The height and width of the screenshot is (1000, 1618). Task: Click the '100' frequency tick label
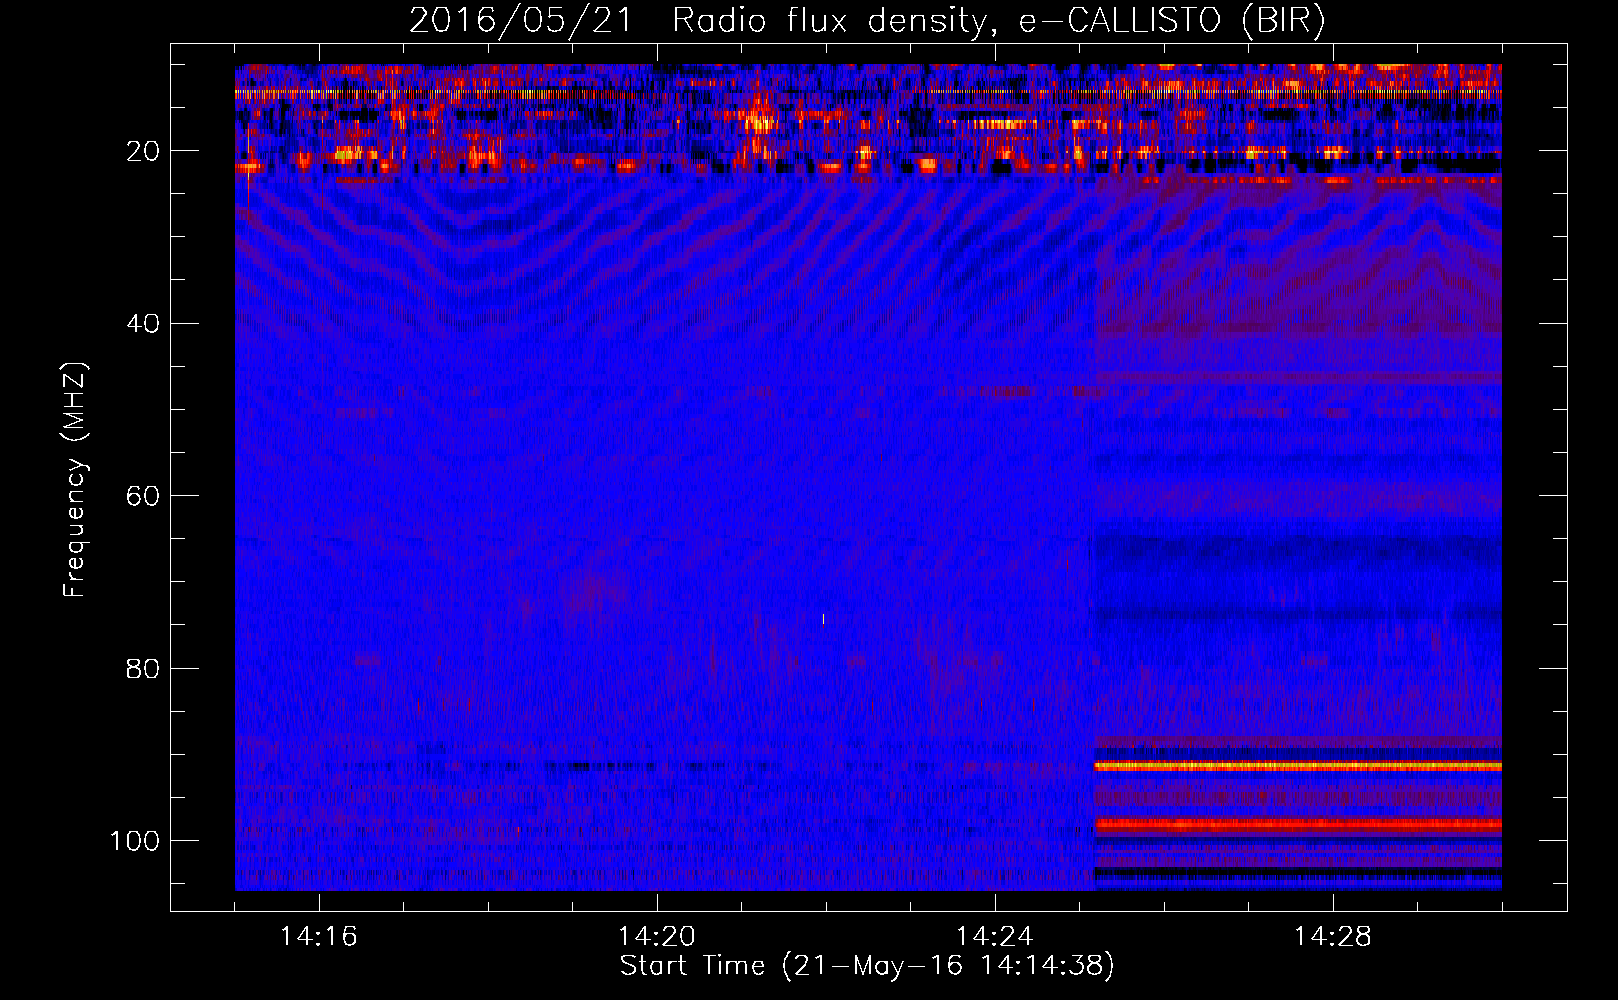(134, 841)
